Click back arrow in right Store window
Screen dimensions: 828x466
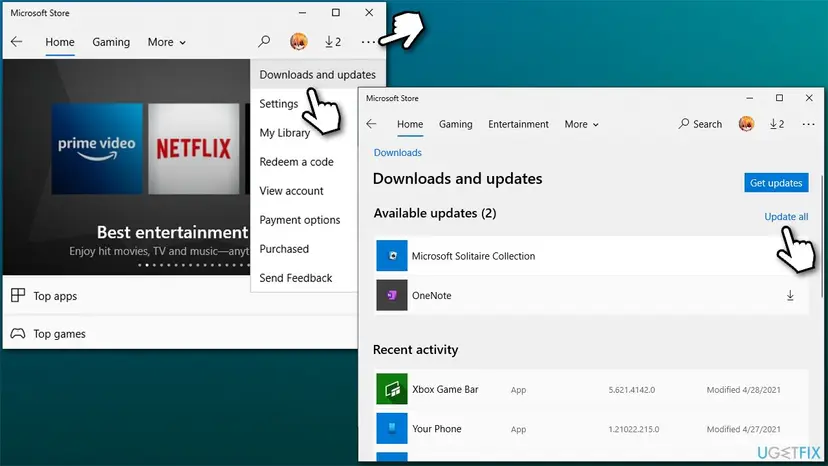coord(371,124)
